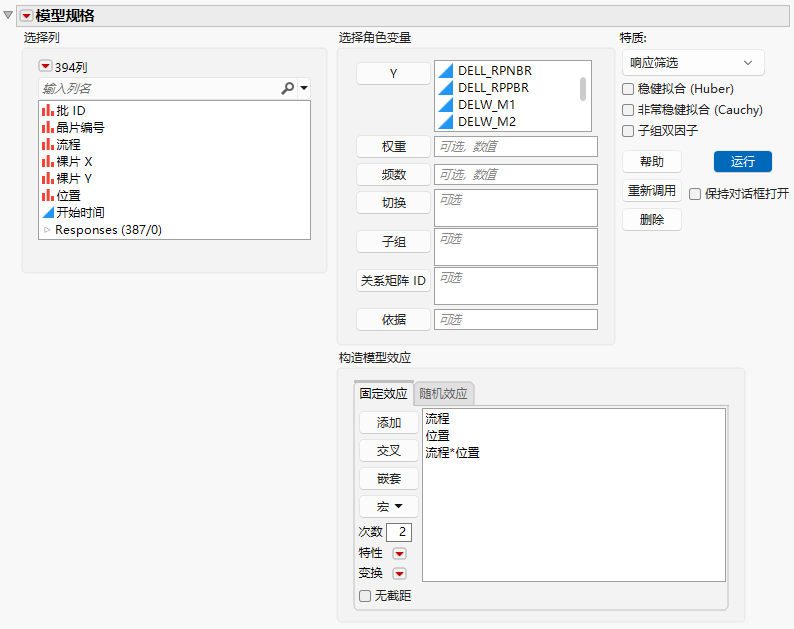Click the 依据 role button

[393, 320]
